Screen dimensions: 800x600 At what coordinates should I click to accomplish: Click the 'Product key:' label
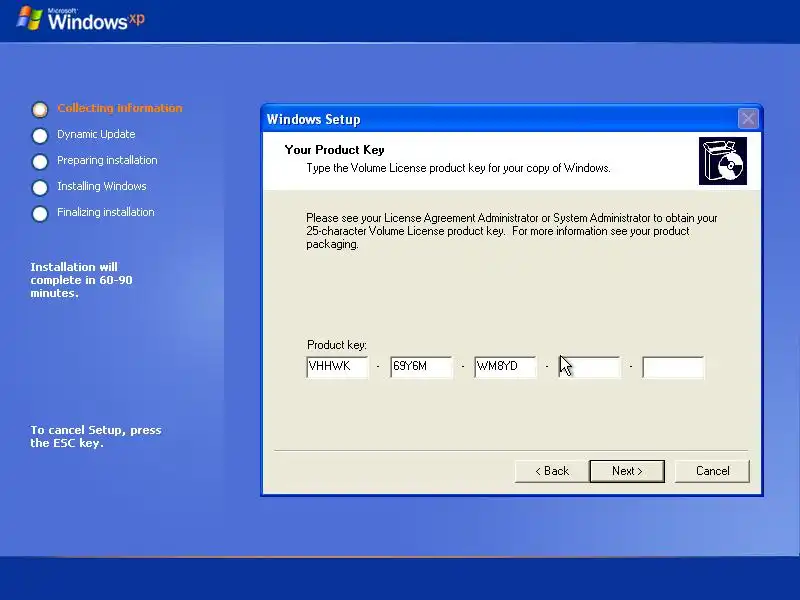click(x=337, y=345)
